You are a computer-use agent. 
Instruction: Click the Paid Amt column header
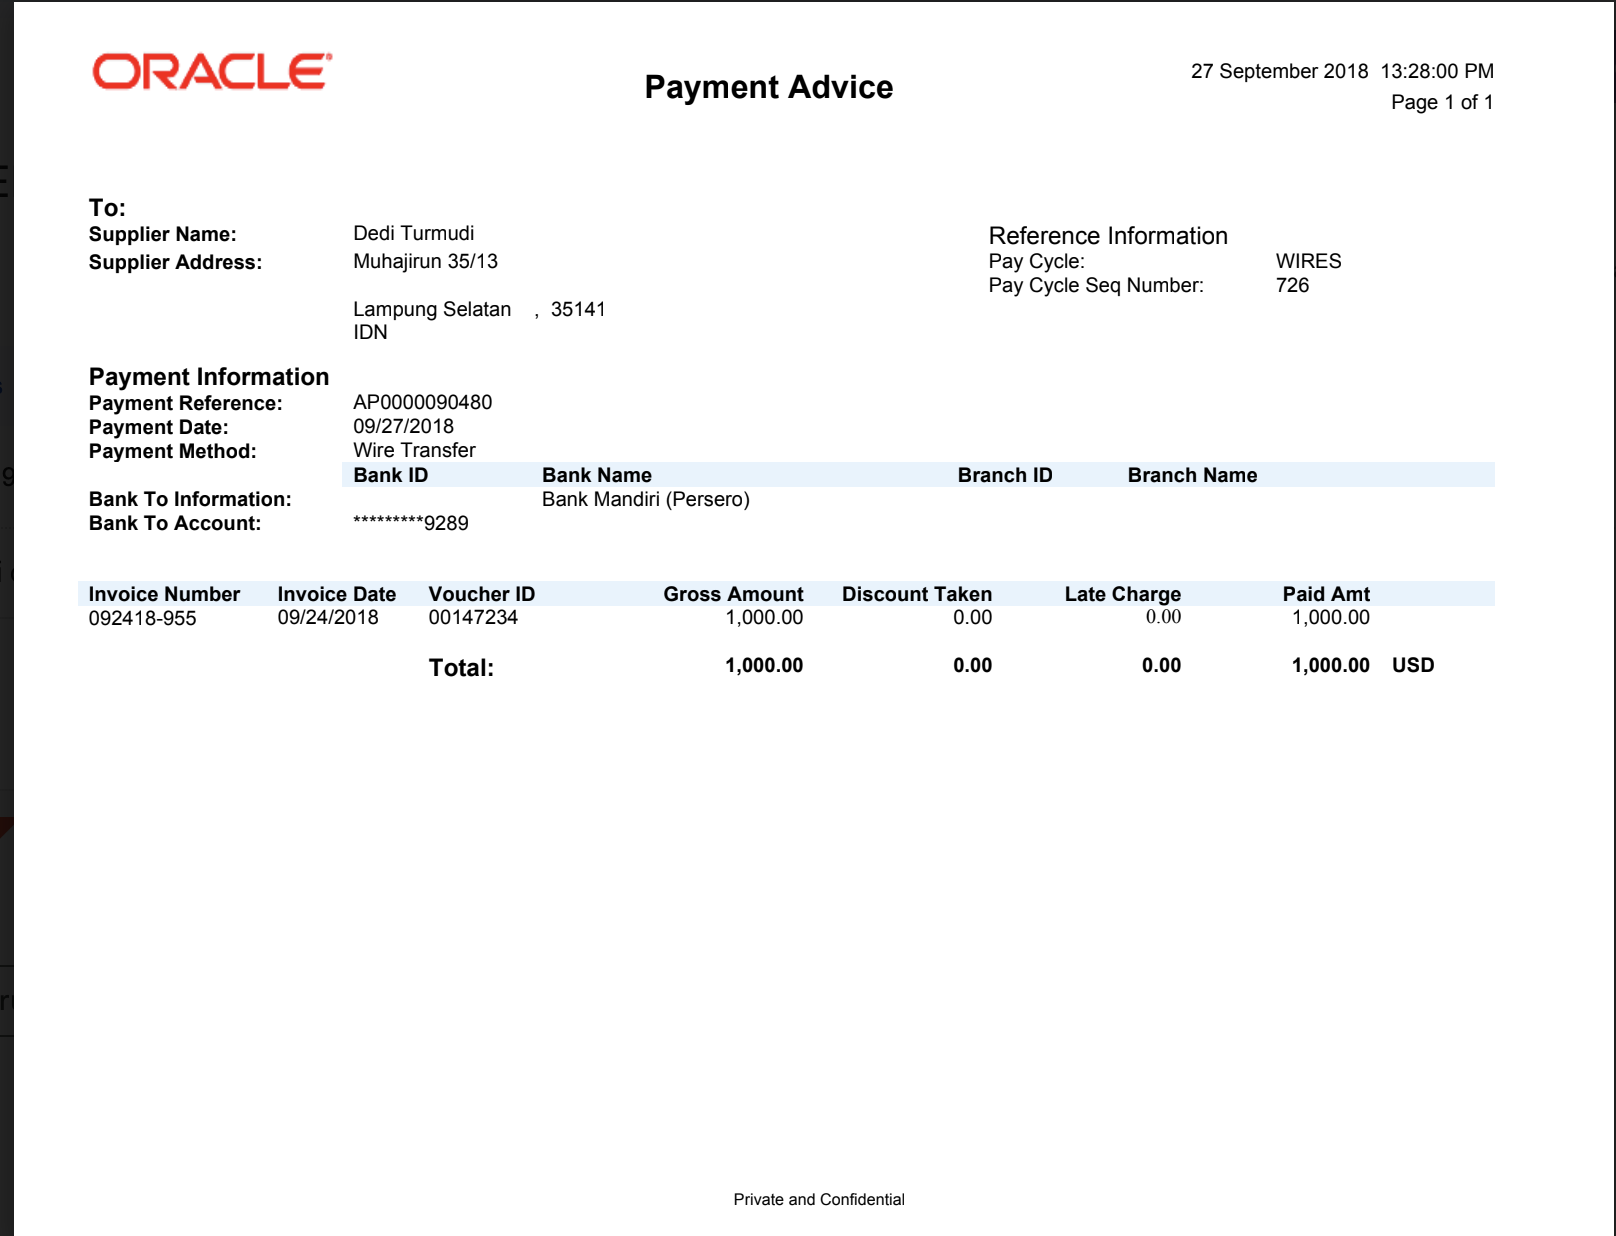pyautogui.click(x=1326, y=594)
